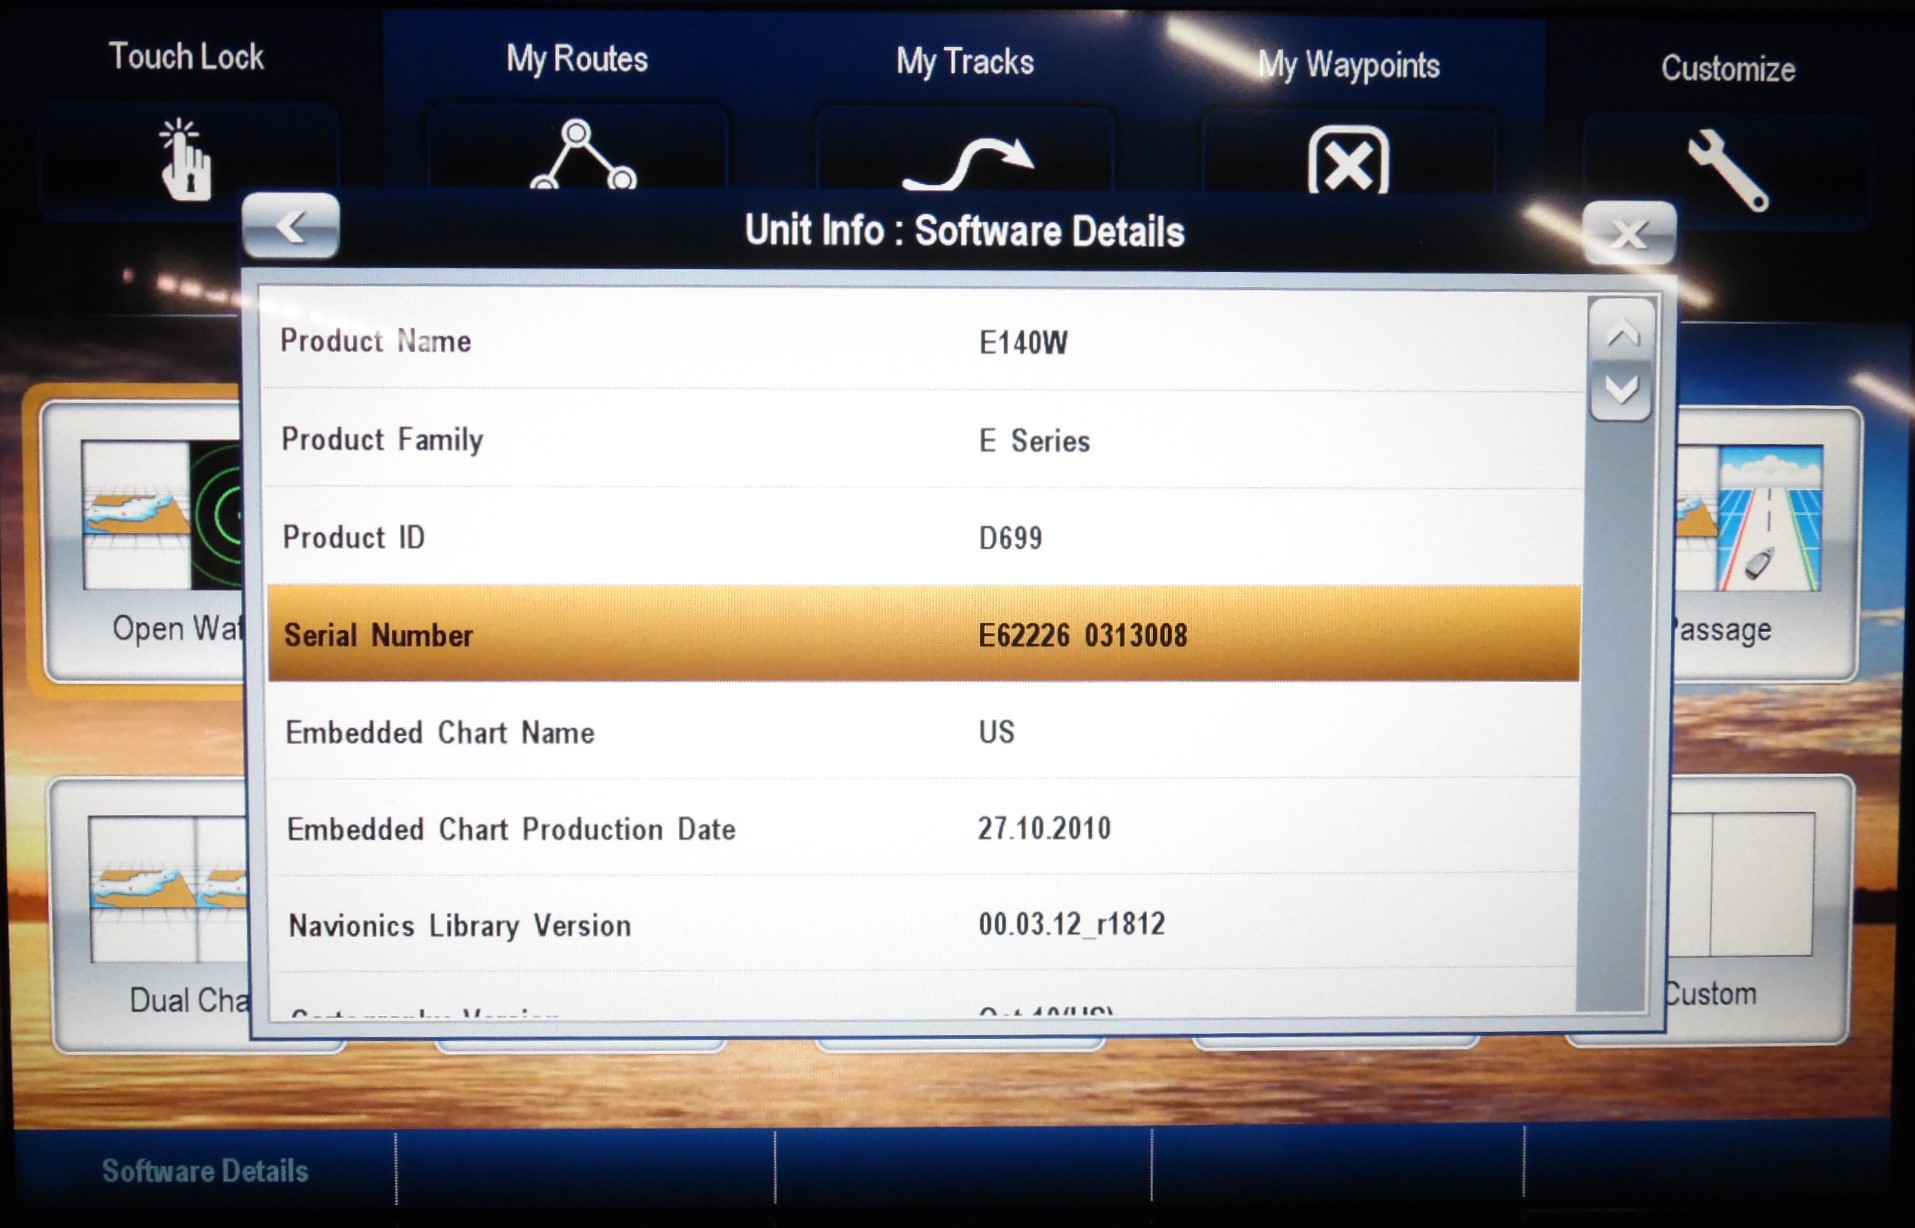Tap the My Tracks label
Viewport: 1915px width, 1228px height.
(x=965, y=62)
